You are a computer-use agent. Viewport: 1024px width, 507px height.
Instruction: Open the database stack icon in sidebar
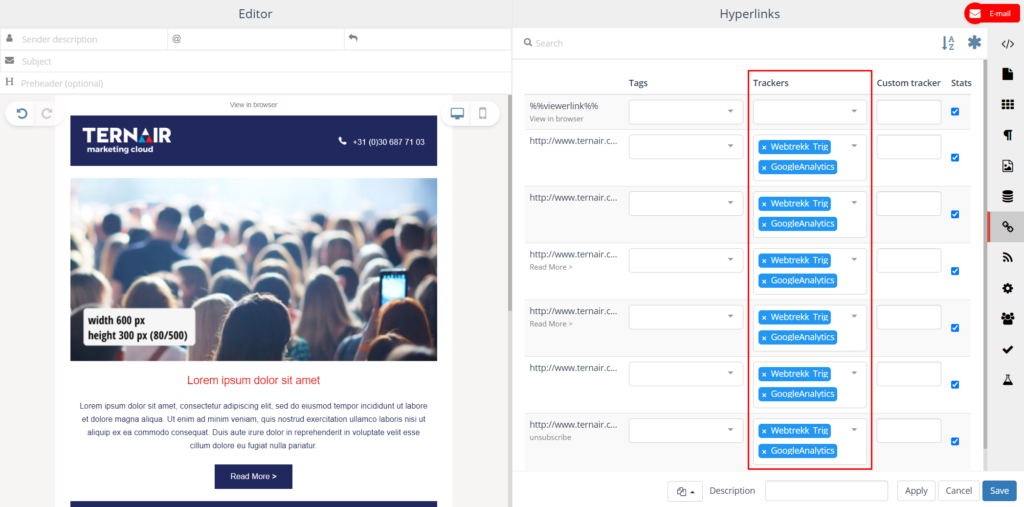[1007, 196]
